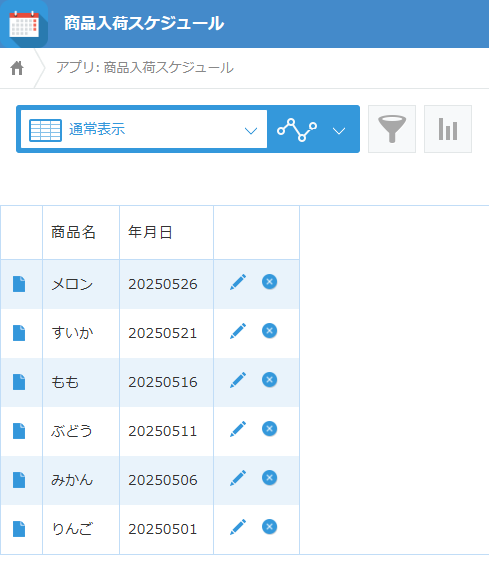Open record details for りんご
This screenshot has height=586, width=489.
coord(19,529)
